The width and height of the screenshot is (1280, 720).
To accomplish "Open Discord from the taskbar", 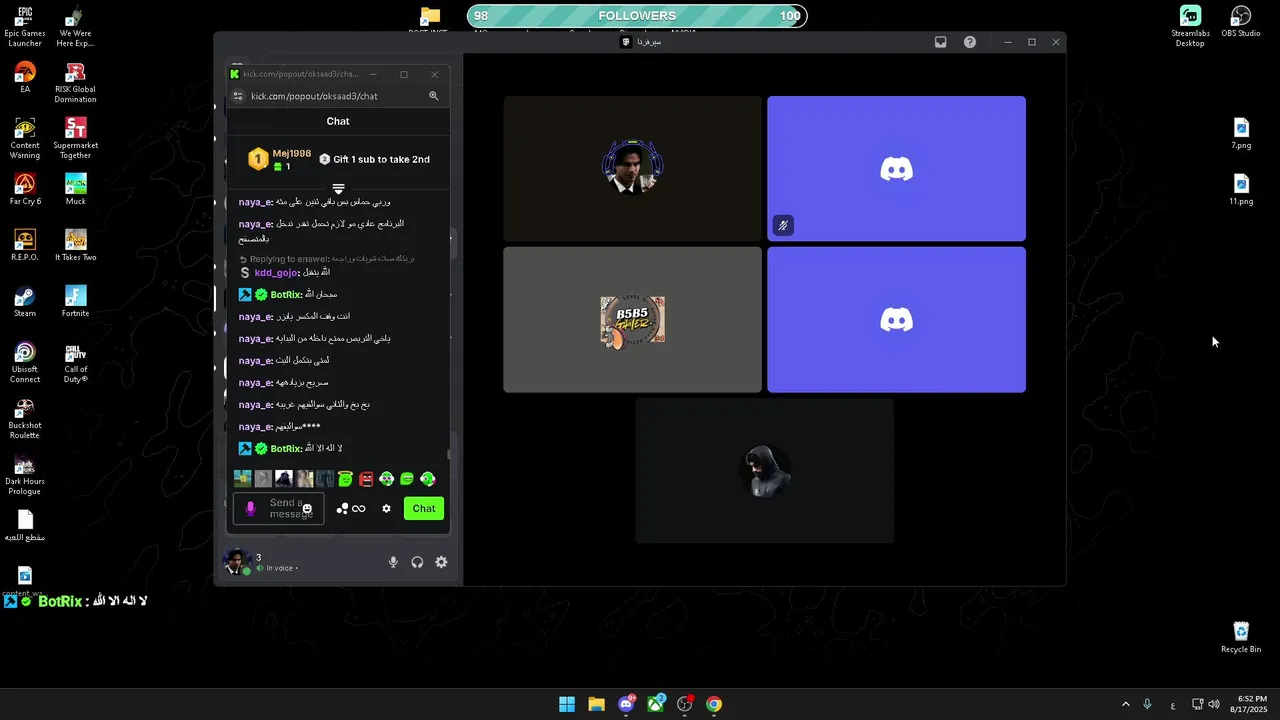I will 626,704.
